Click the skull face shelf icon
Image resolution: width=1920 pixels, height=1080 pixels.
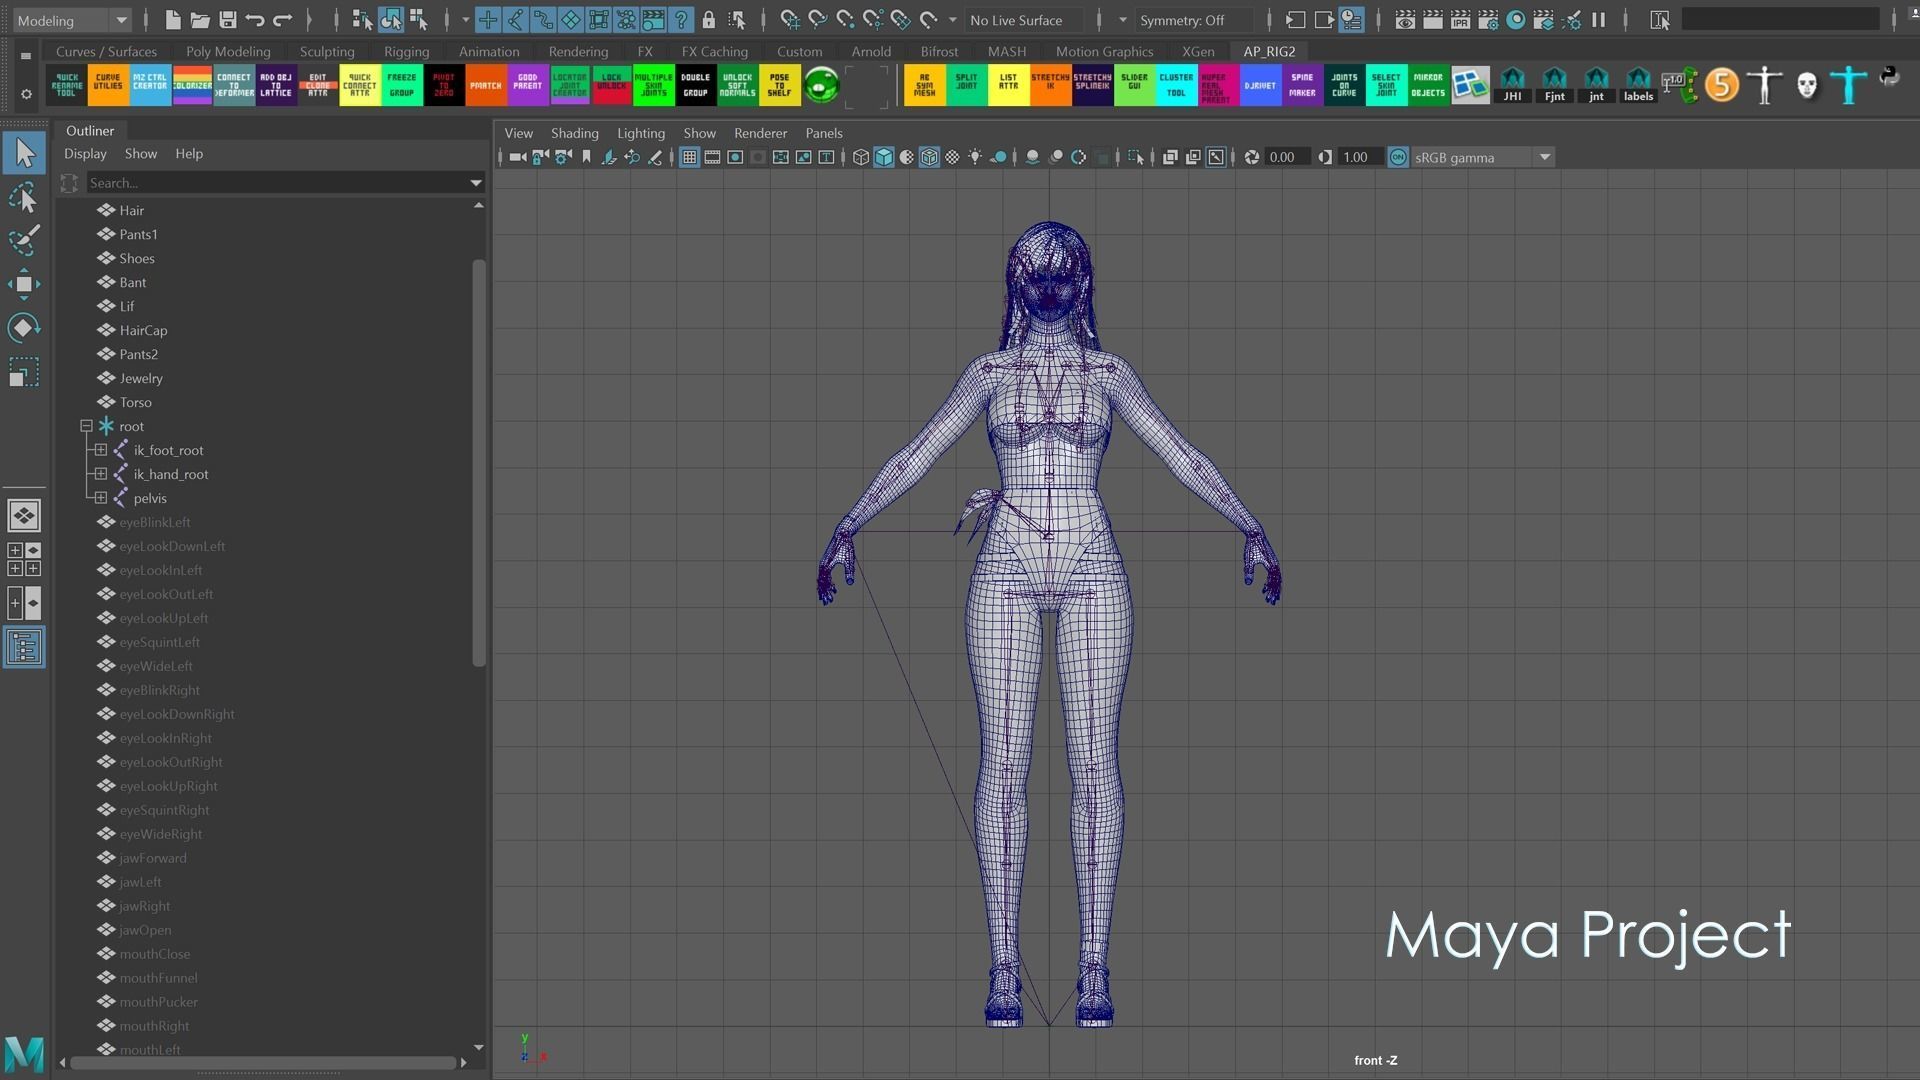1807,85
